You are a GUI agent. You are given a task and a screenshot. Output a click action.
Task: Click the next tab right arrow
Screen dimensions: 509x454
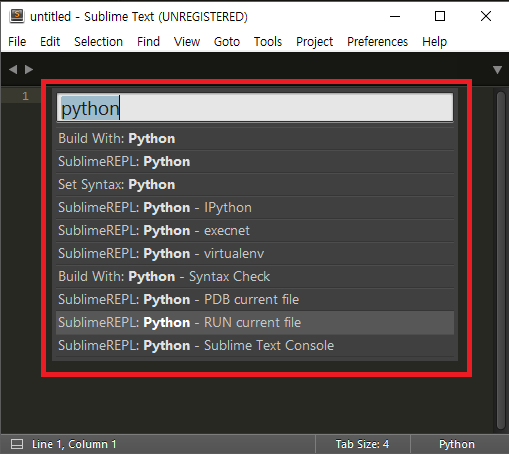tap(29, 69)
